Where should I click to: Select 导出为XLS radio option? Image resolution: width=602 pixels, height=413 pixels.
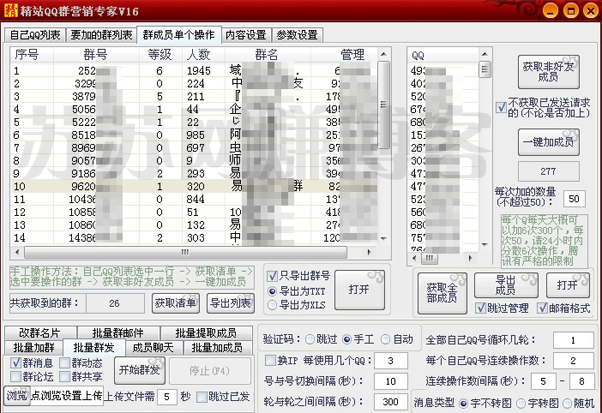(x=272, y=305)
